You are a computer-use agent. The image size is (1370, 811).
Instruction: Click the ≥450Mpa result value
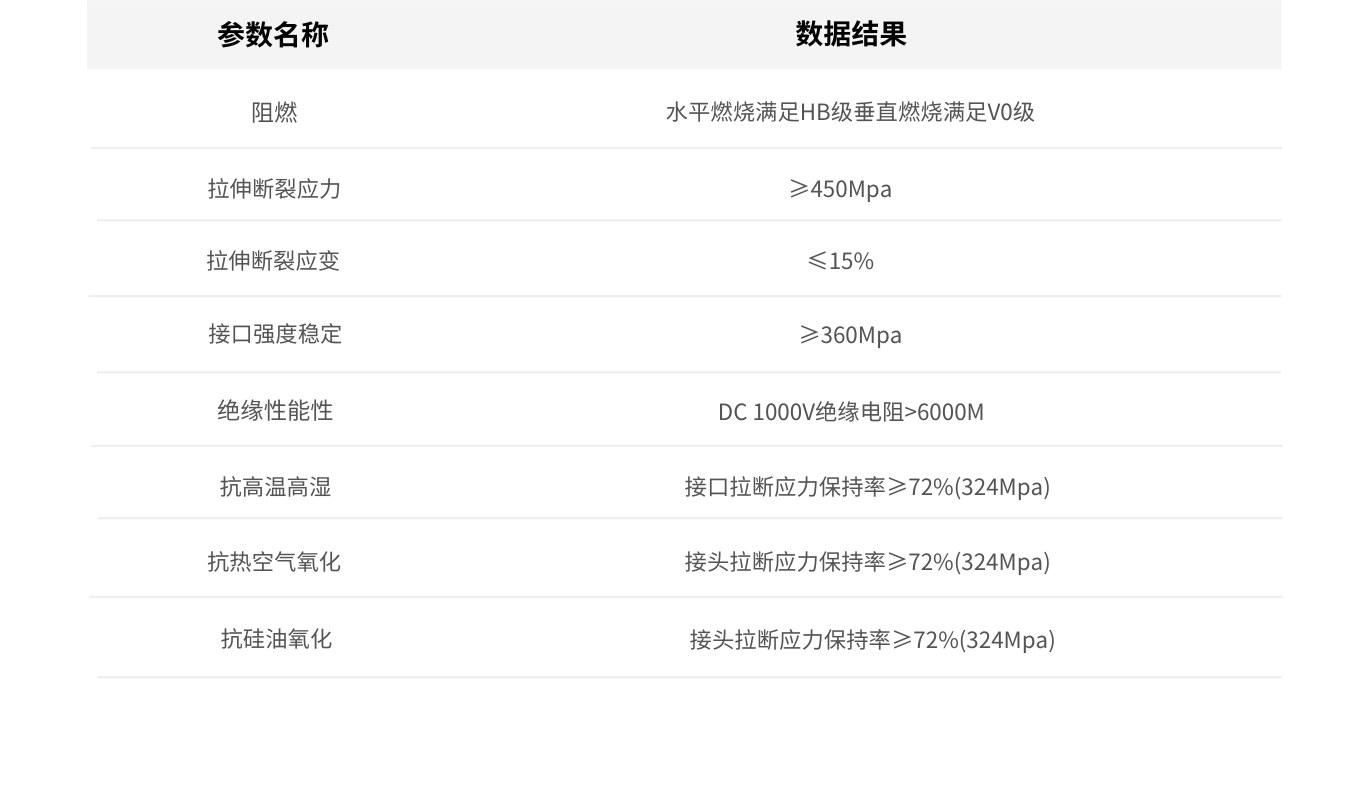click(x=840, y=189)
